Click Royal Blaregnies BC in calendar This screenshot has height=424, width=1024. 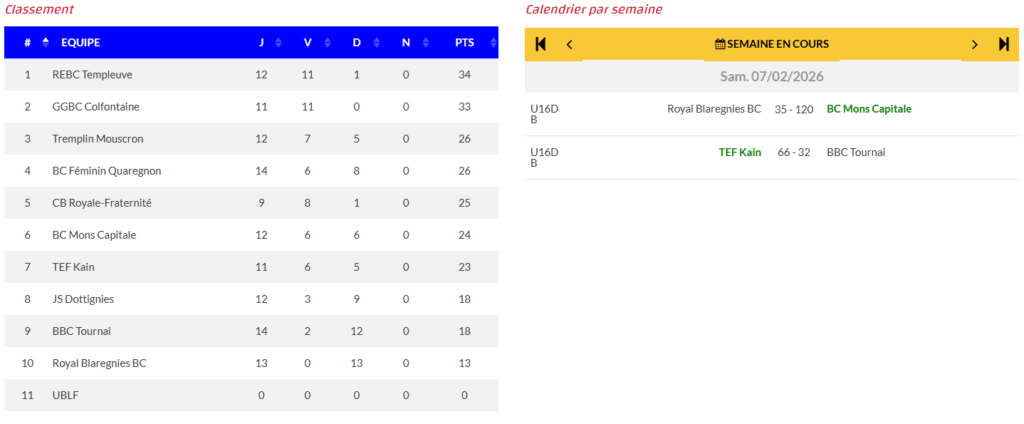pos(714,109)
